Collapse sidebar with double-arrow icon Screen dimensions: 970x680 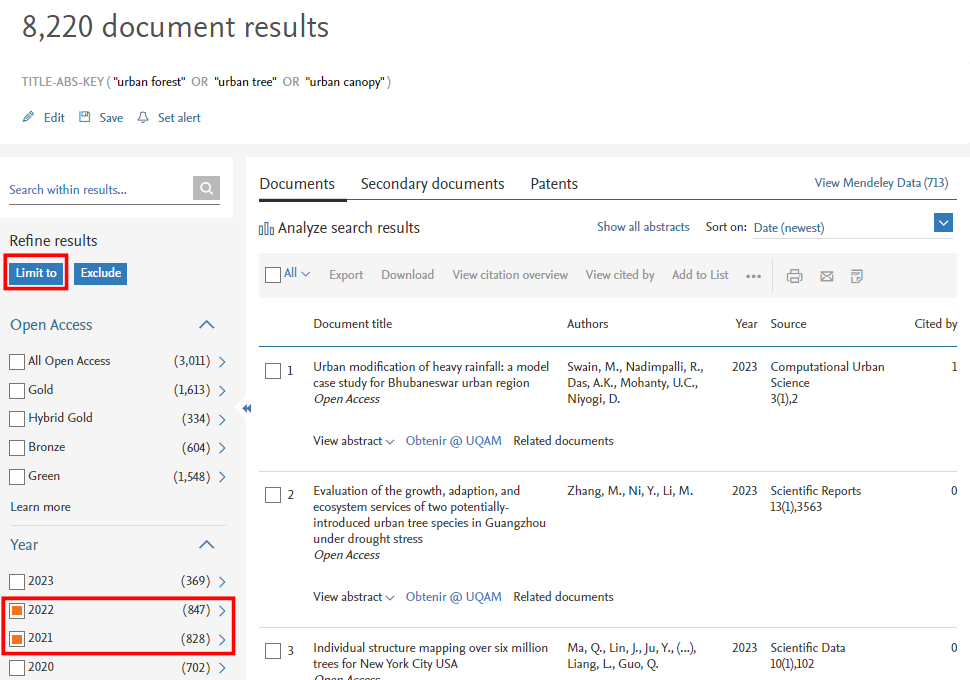point(247,408)
